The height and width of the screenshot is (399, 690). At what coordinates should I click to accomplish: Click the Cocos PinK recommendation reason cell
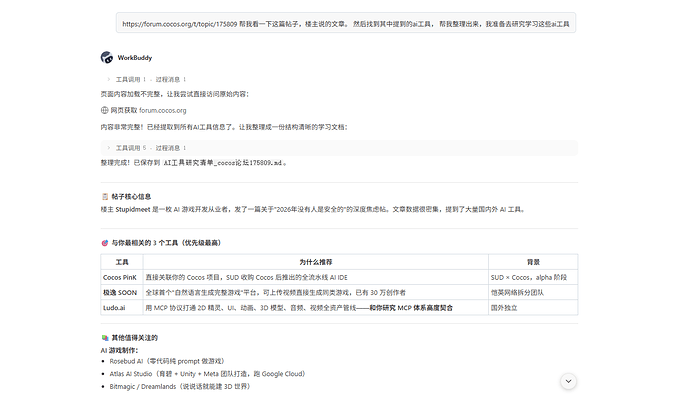(316, 278)
